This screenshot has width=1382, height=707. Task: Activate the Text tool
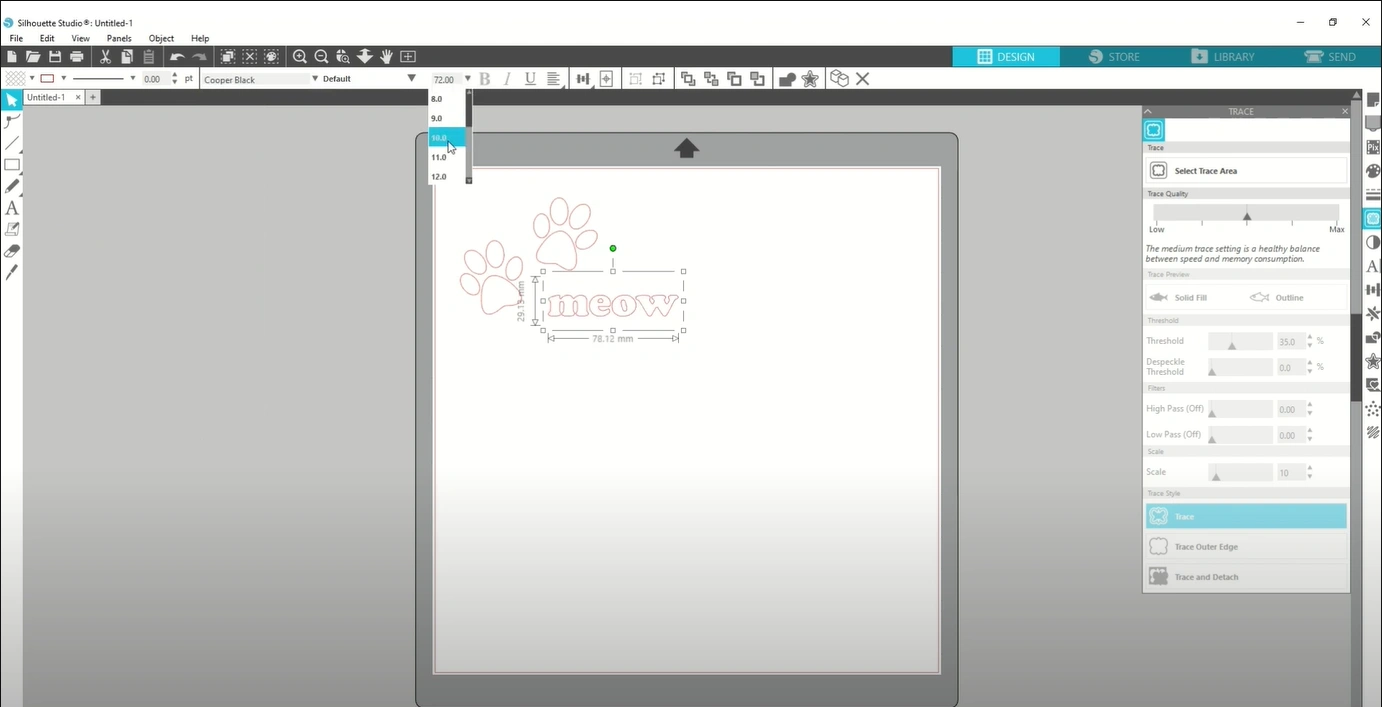[x=12, y=208]
